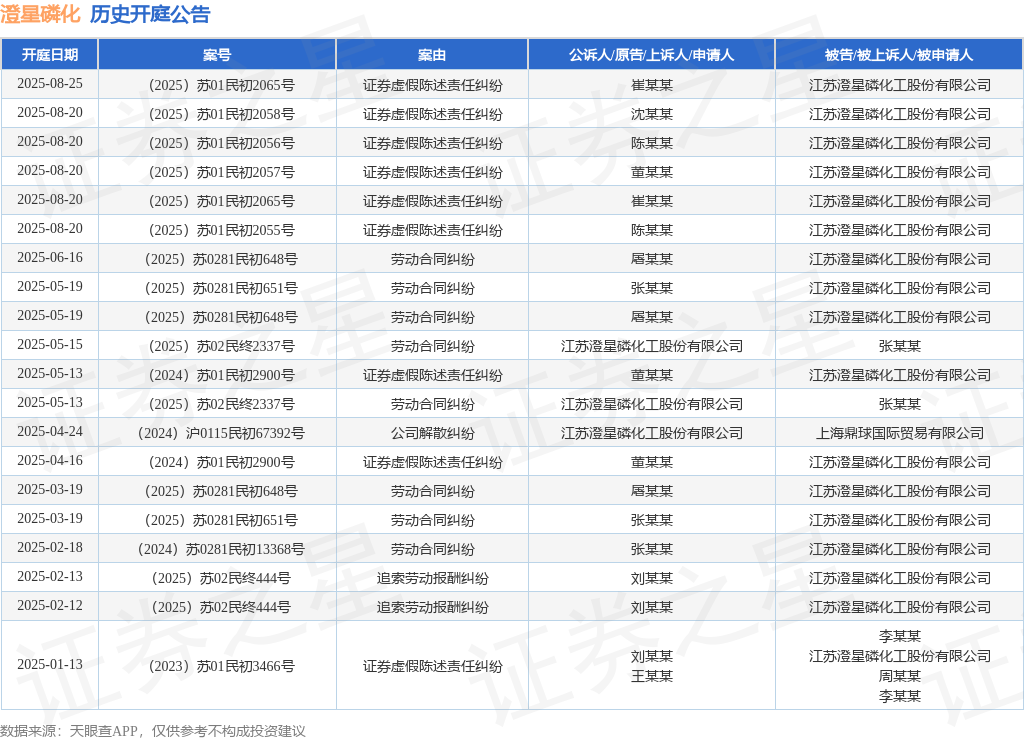This screenshot has height=740, width=1024.
Task: Select case number (2024)沪0115民初67392号
Action: point(221,433)
